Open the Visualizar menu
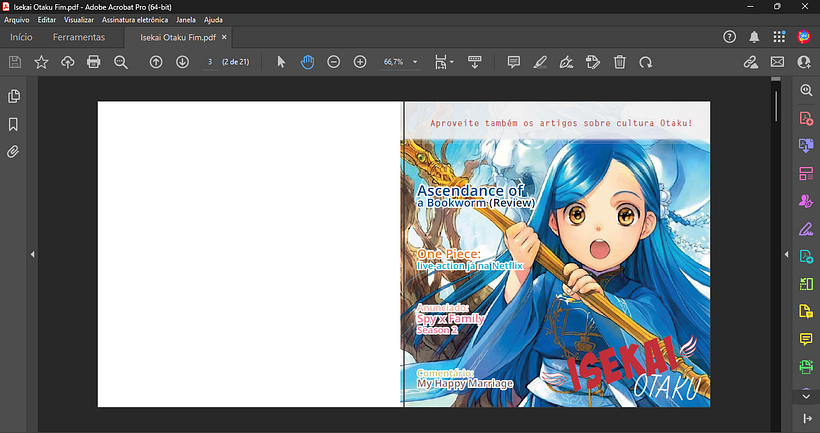This screenshot has height=433, width=820. (x=79, y=20)
